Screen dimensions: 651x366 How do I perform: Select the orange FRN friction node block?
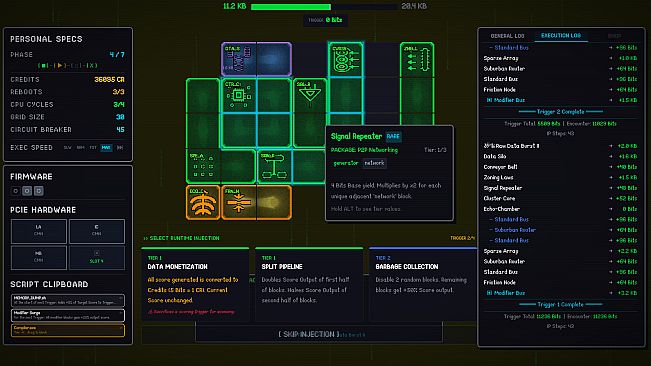coord(256,202)
